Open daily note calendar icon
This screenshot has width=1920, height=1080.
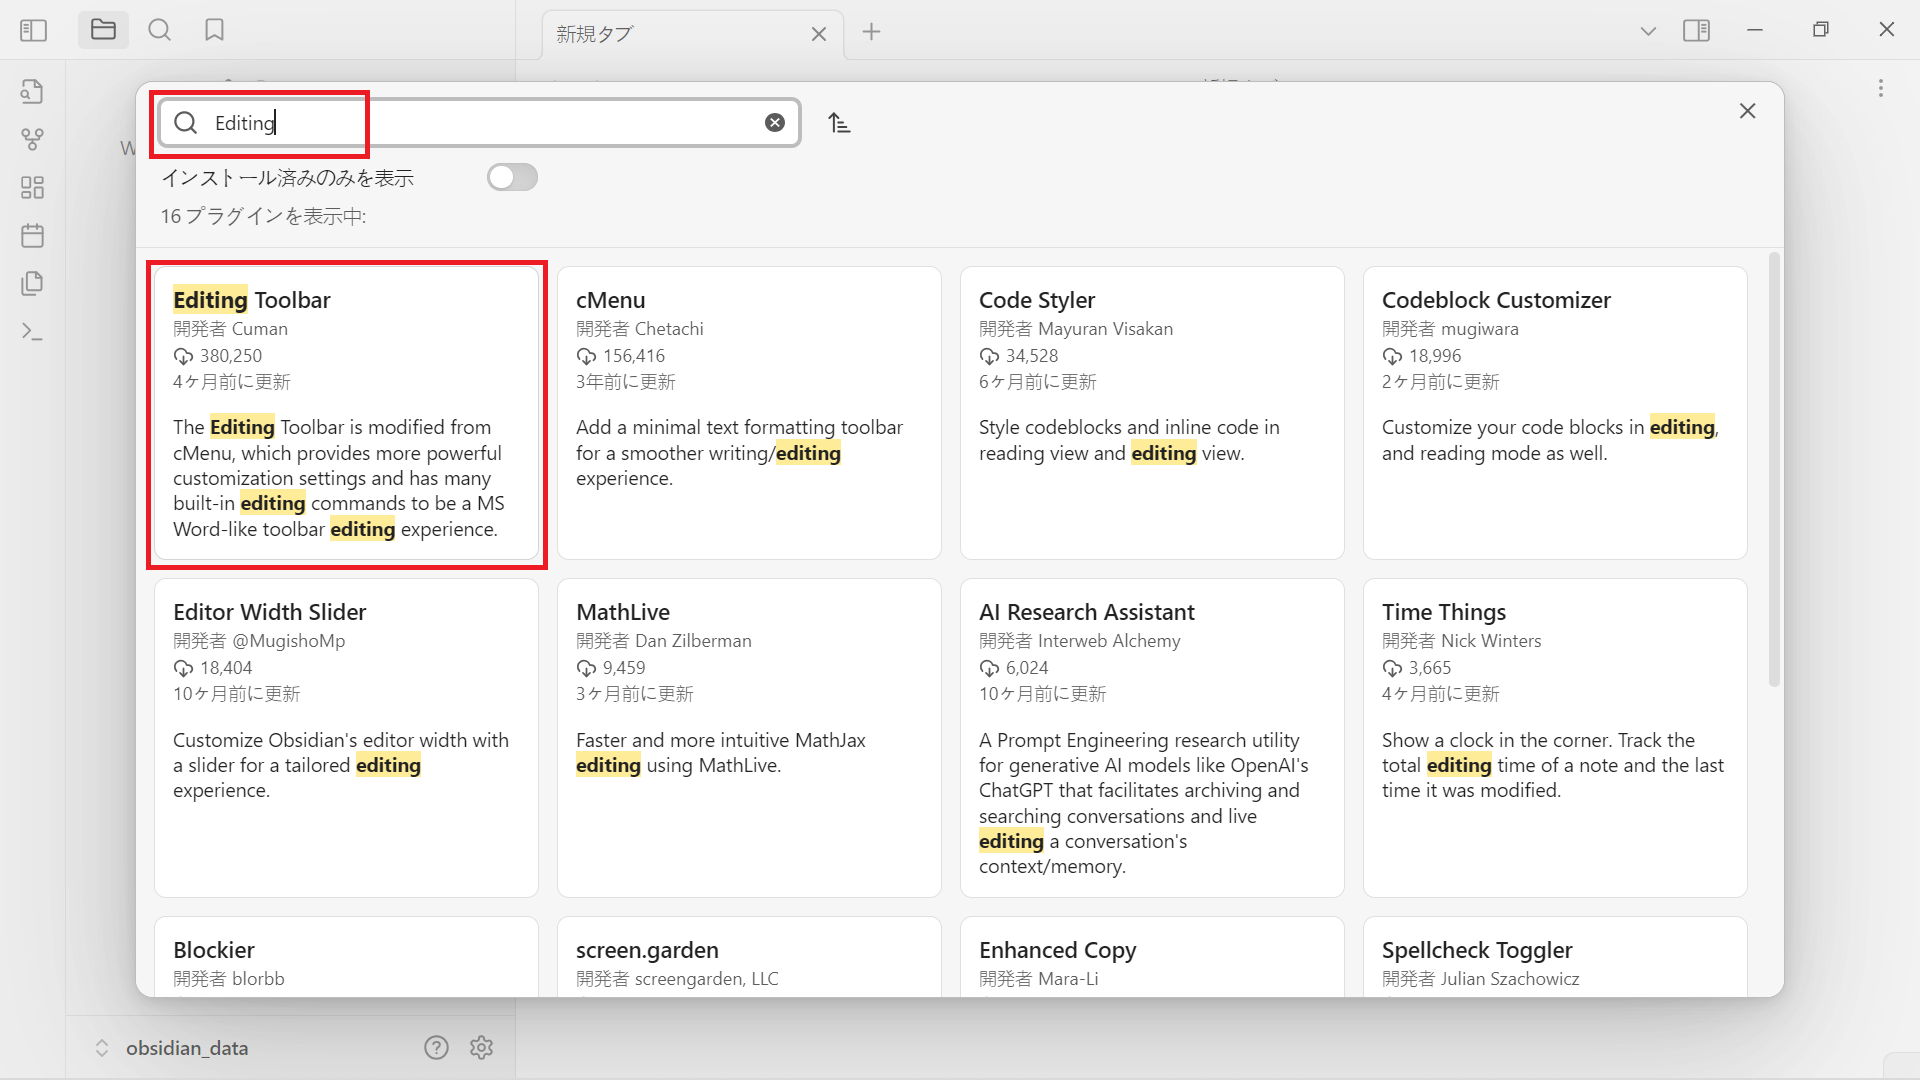32,236
